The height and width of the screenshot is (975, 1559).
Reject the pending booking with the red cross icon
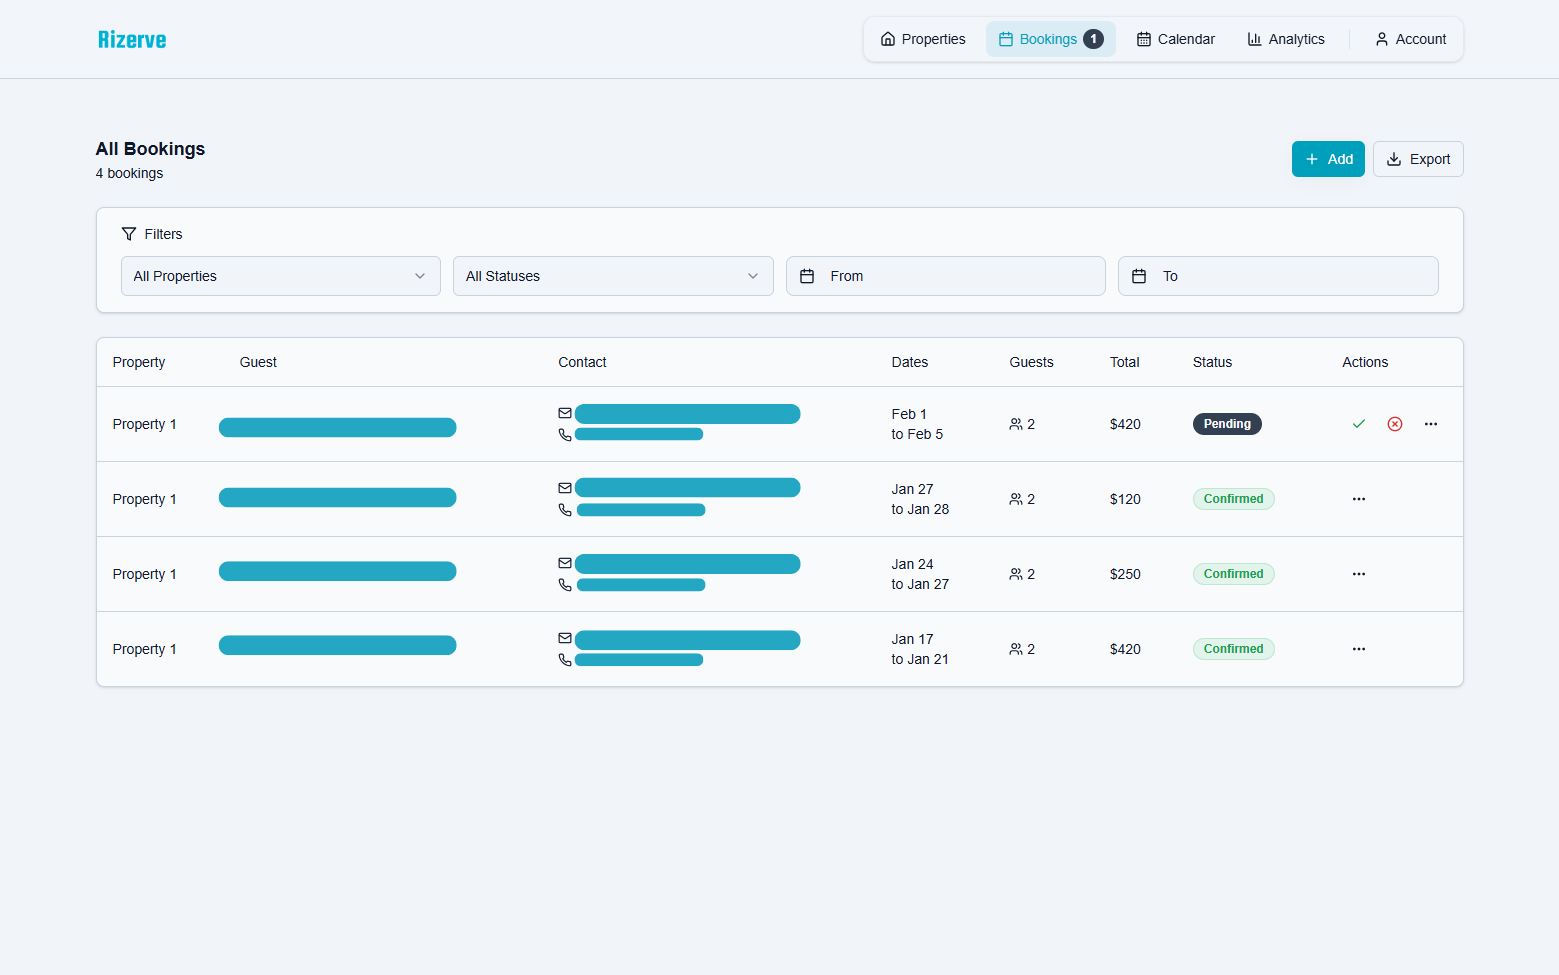(x=1394, y=423)
